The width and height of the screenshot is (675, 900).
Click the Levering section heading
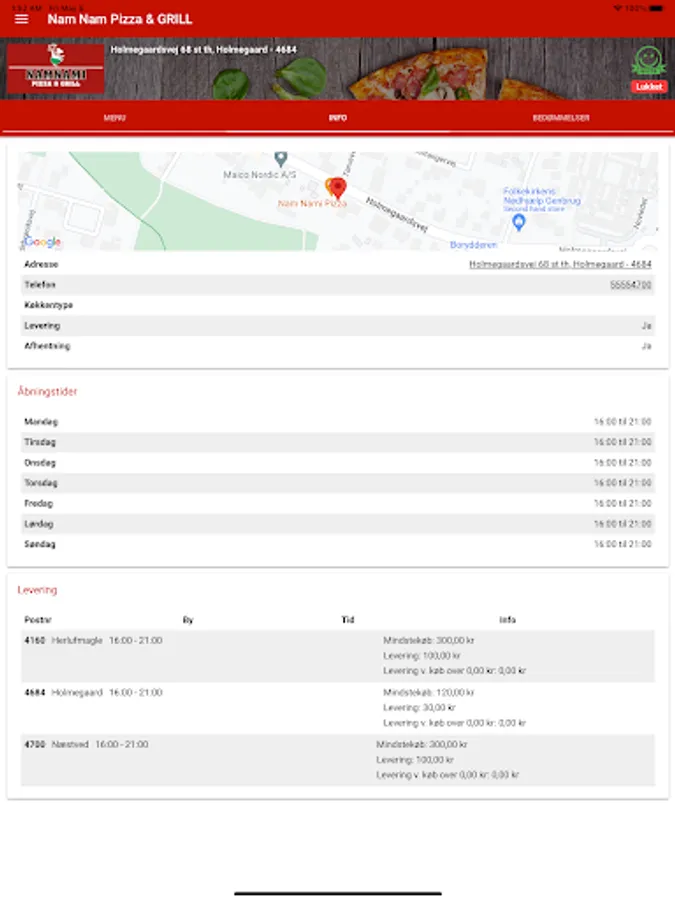37,590
